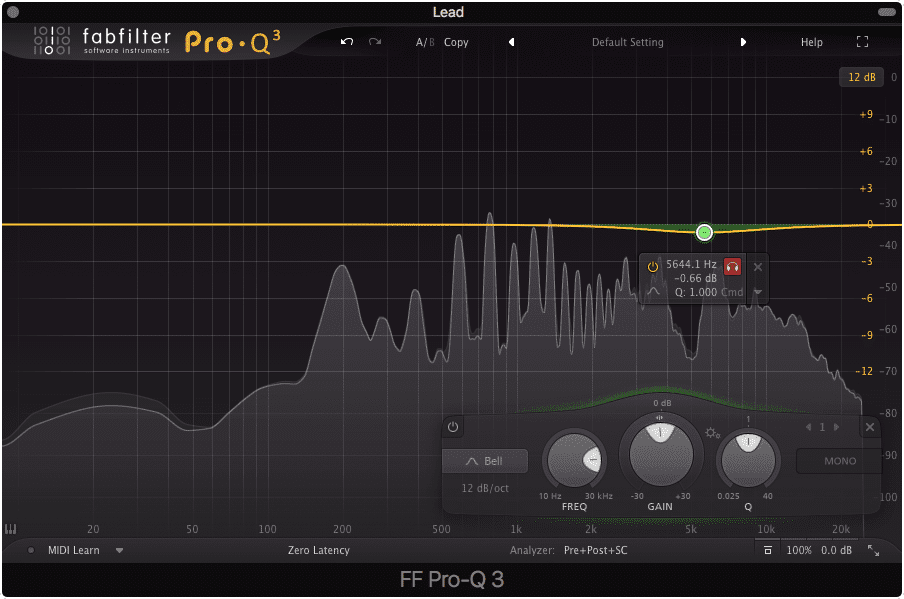The height and width of the screenshot is (599, 904).
Task: Open the MIDI Learn dropdown arrow
Action: [x=119, y=550]
